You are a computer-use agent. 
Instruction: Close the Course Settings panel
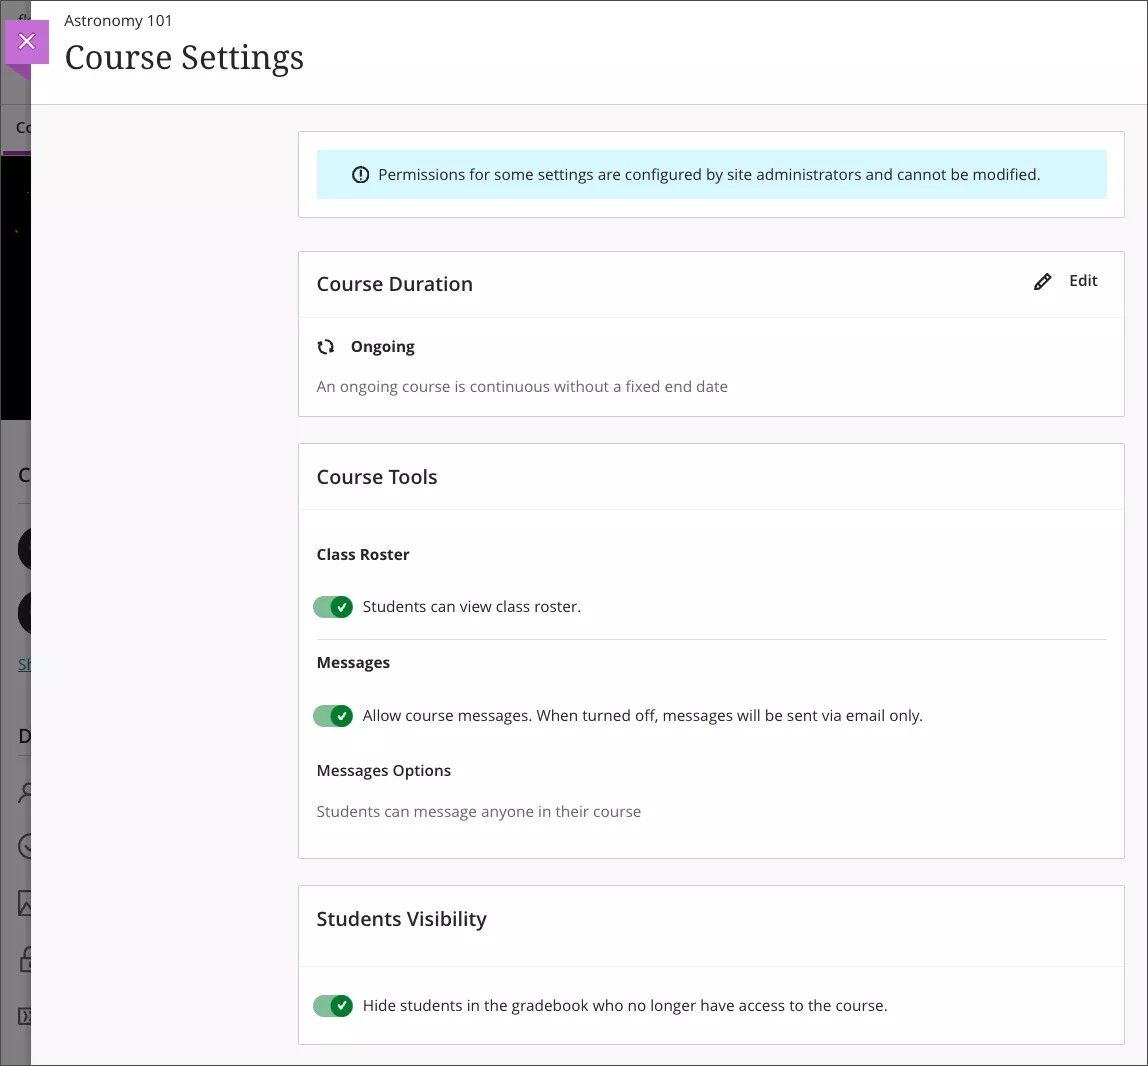(26, 41)
